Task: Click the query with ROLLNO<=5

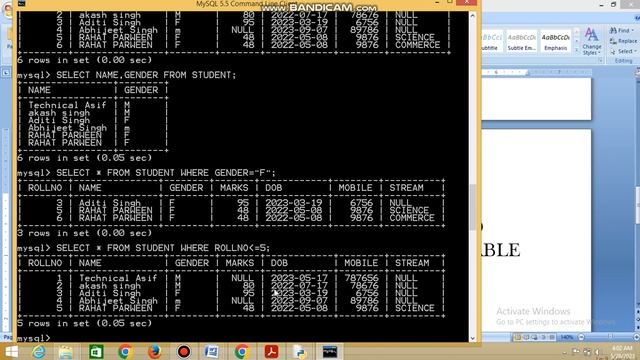Action: point(163,248)
